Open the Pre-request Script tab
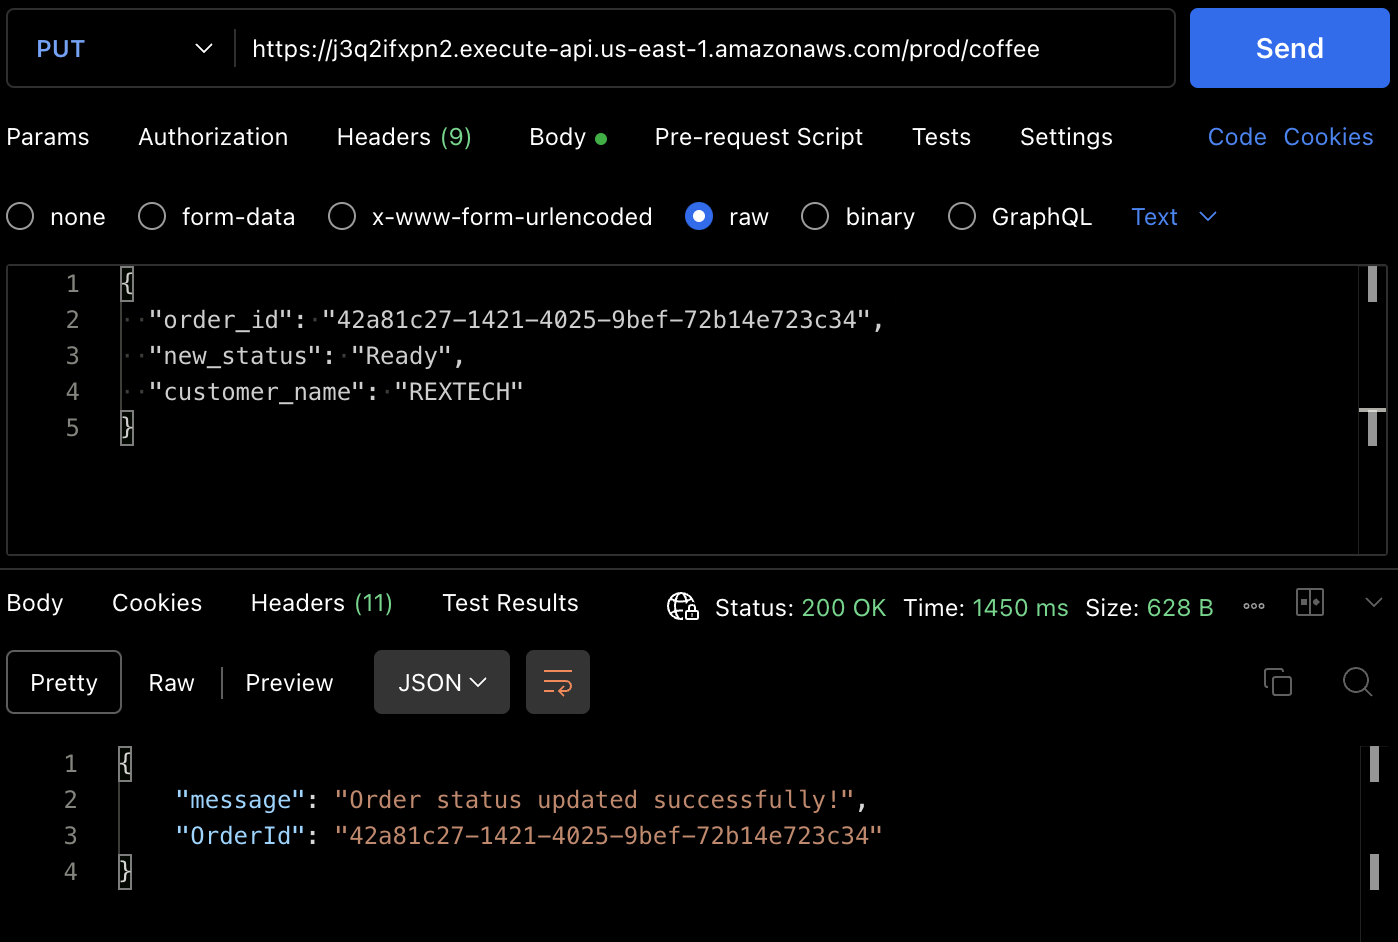 (x=759, y=137)
